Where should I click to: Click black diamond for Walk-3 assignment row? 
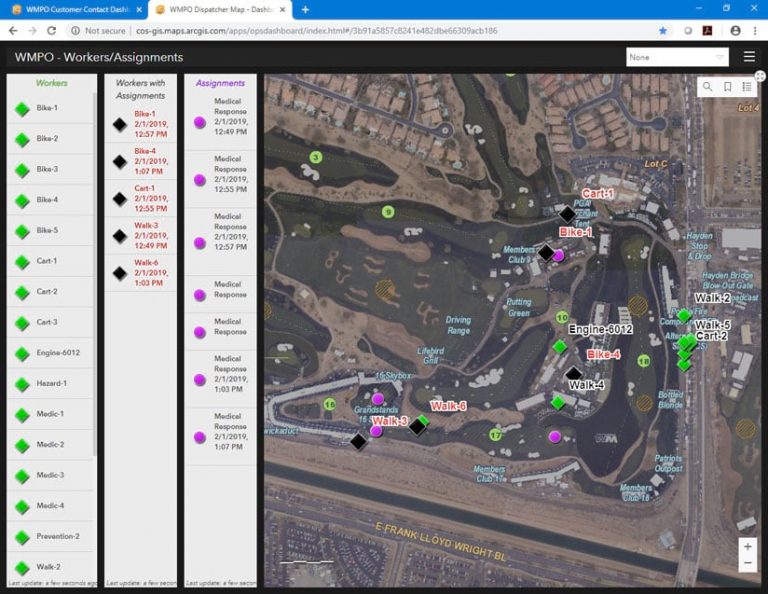(x=120, y=236)
